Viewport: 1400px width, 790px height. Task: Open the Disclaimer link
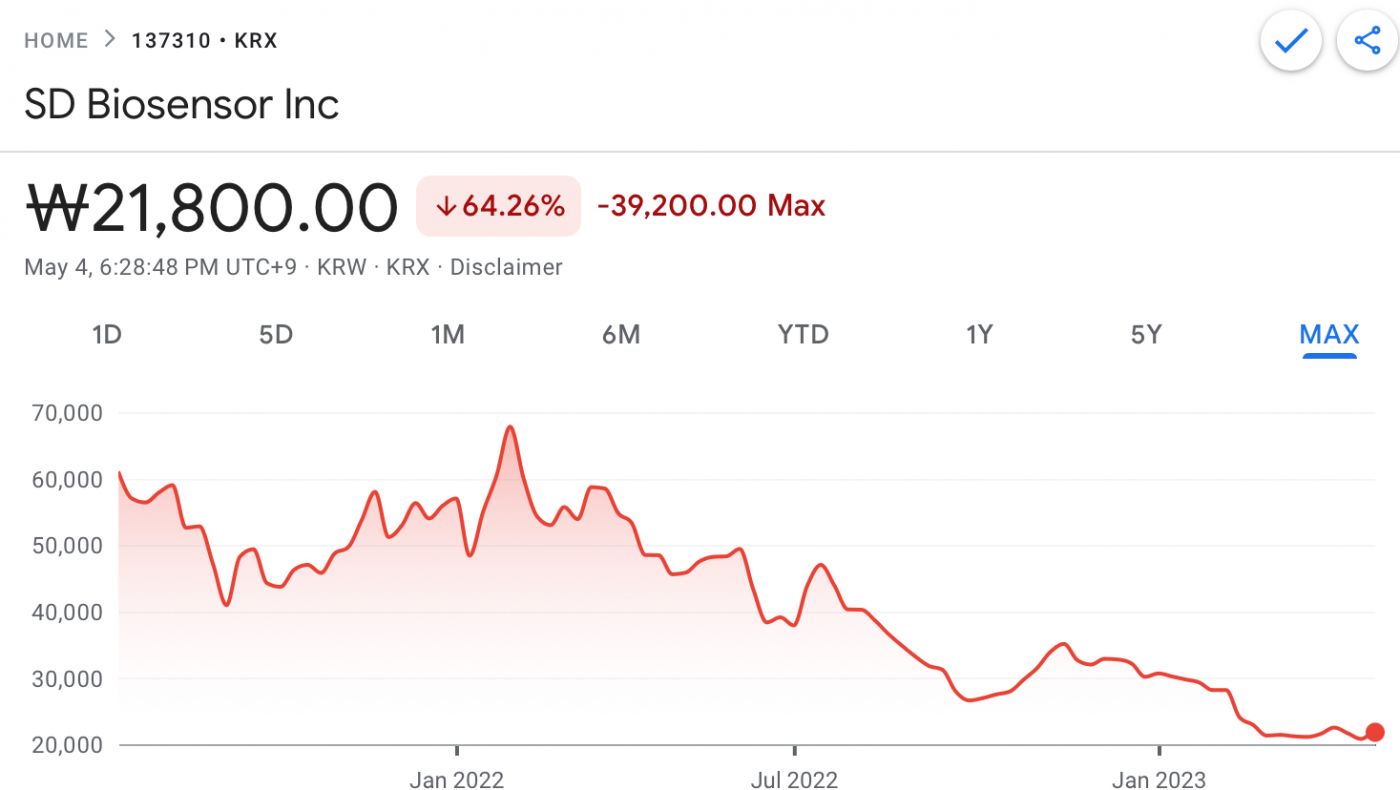click(506, 267)
